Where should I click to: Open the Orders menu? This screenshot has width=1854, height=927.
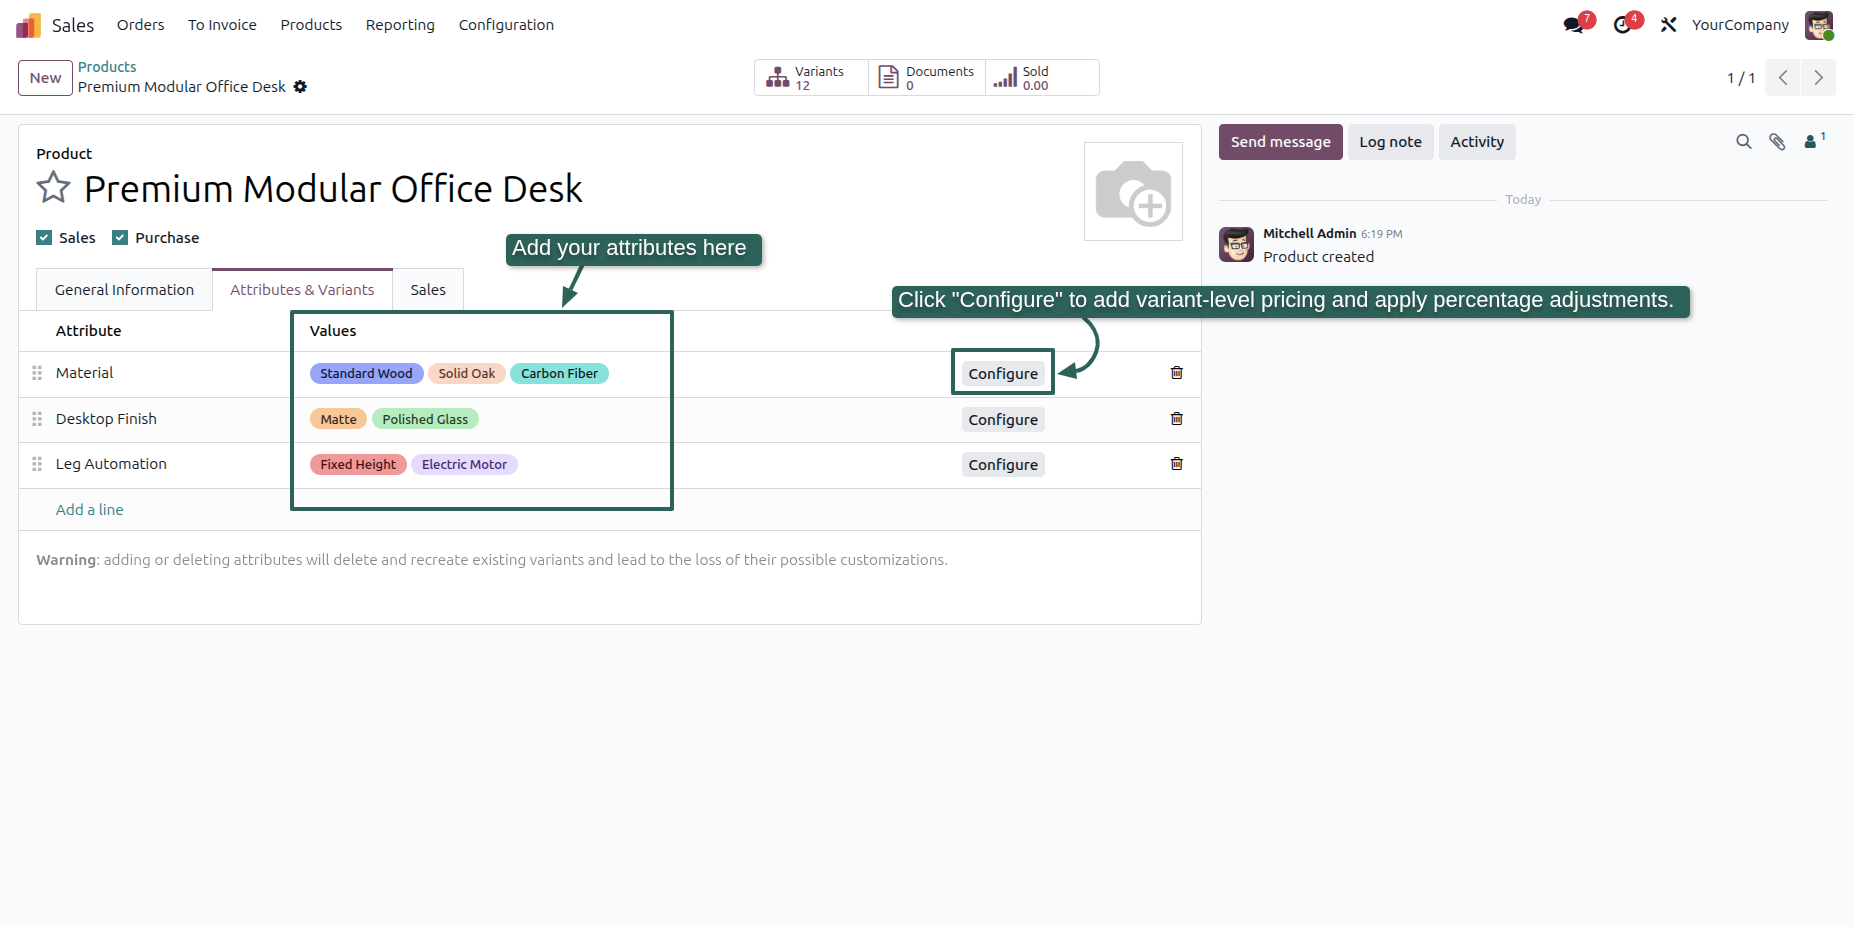click(140, 25)
